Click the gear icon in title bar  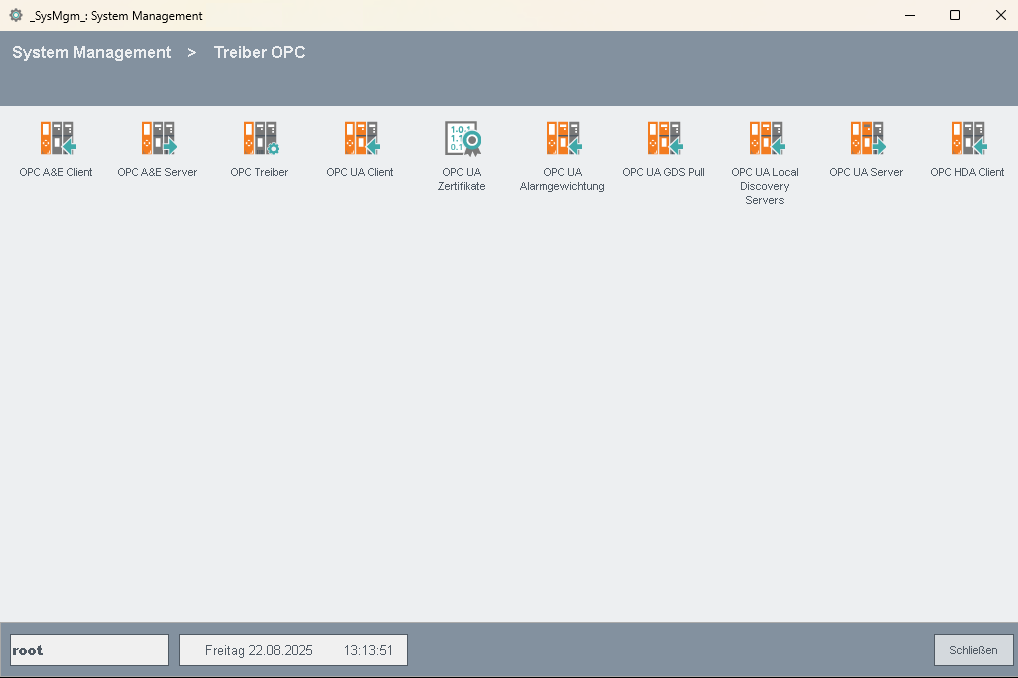[16, 15]
